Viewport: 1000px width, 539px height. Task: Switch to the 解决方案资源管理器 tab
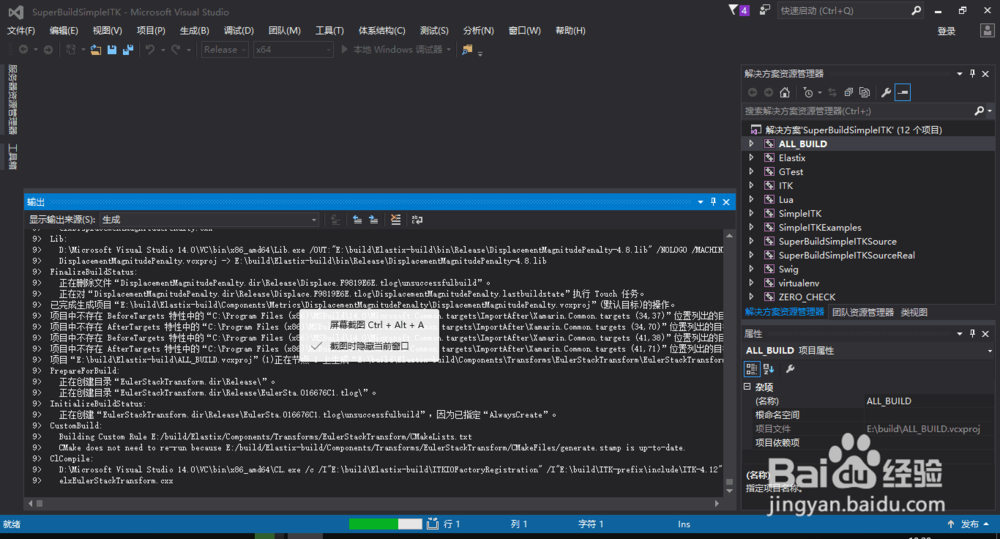tap(784, 313)
